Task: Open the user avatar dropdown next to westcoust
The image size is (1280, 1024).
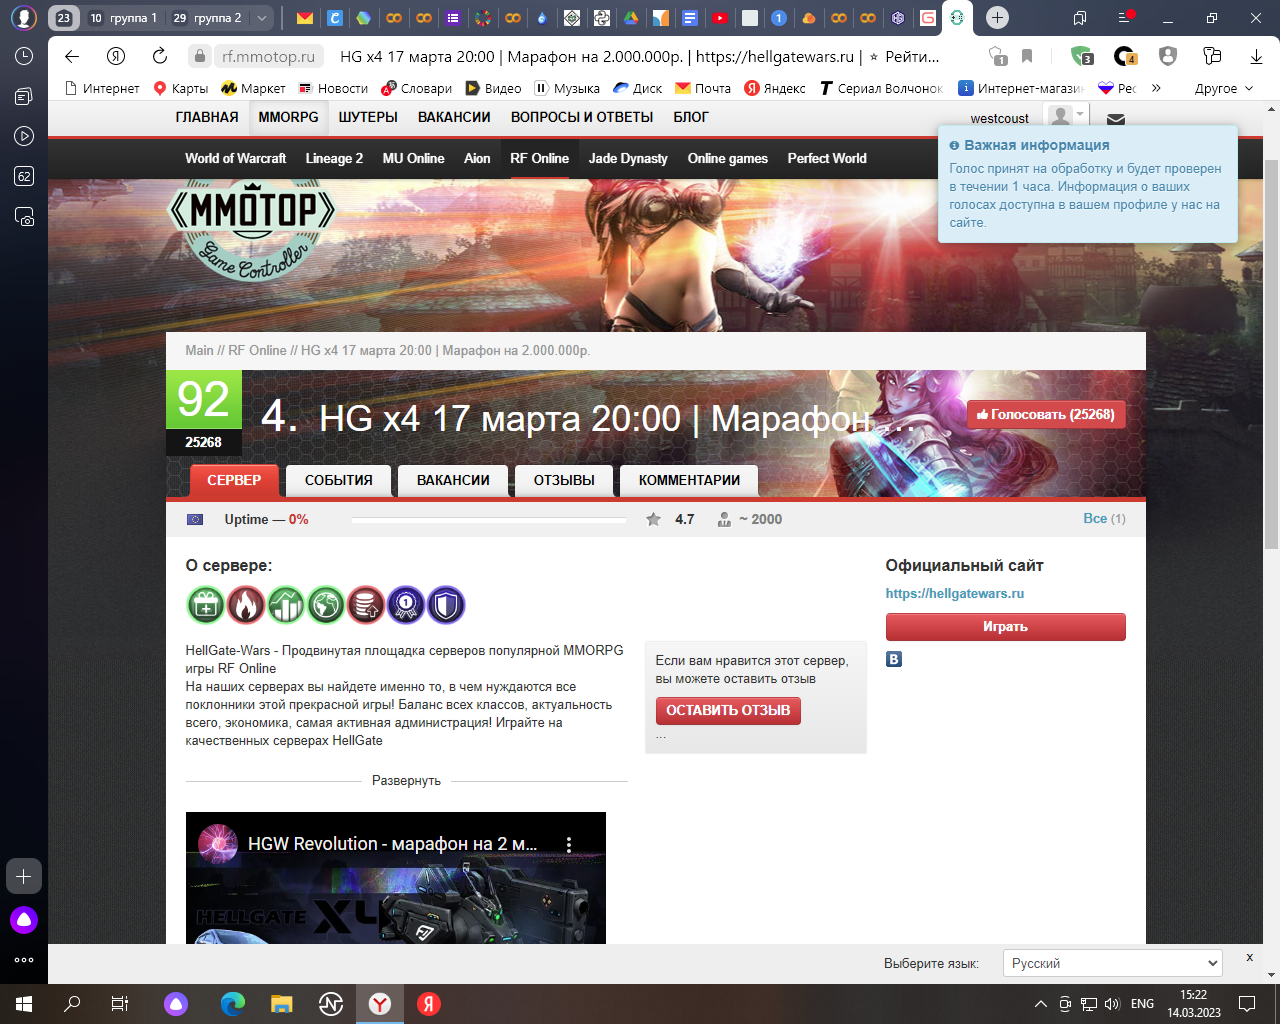Action: 1066,116
